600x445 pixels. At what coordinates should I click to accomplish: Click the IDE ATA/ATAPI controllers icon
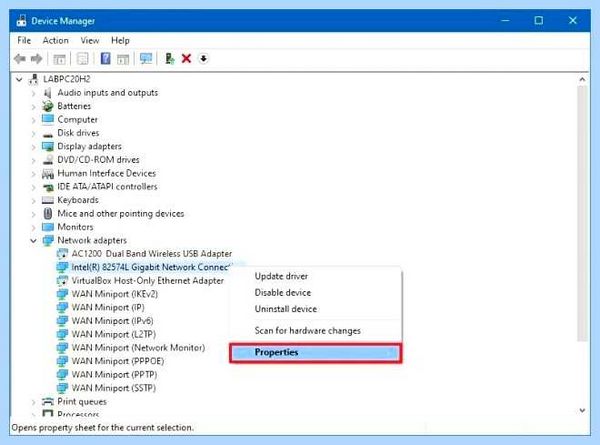point(47,187)
